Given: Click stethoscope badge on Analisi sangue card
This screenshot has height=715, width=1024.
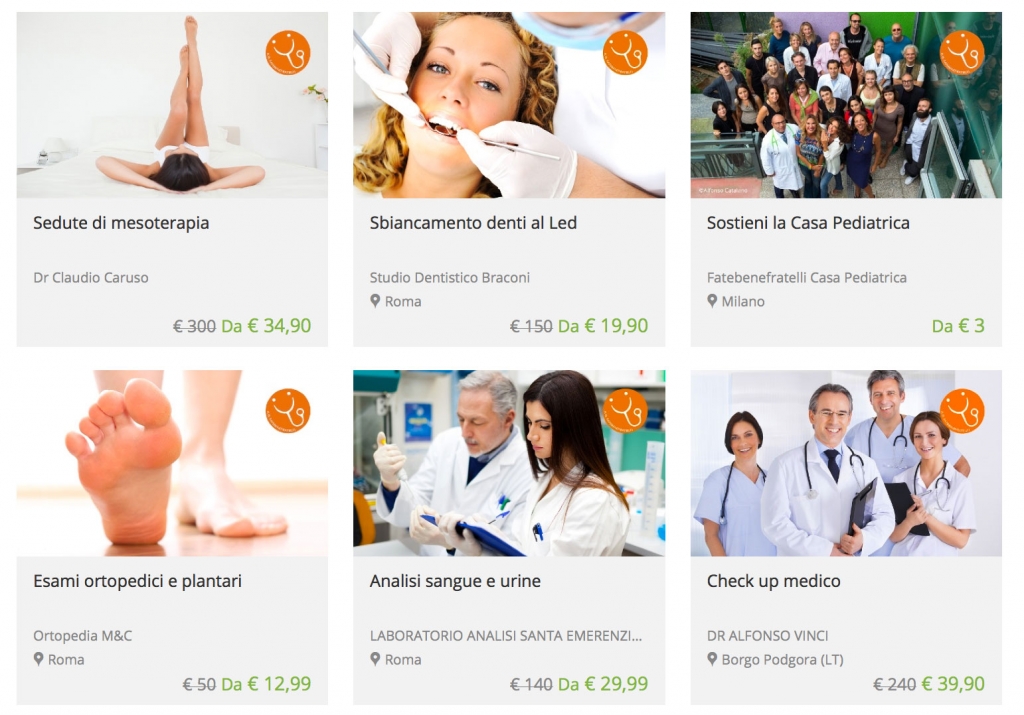Looking at the screenshot, I should [625, 411].
